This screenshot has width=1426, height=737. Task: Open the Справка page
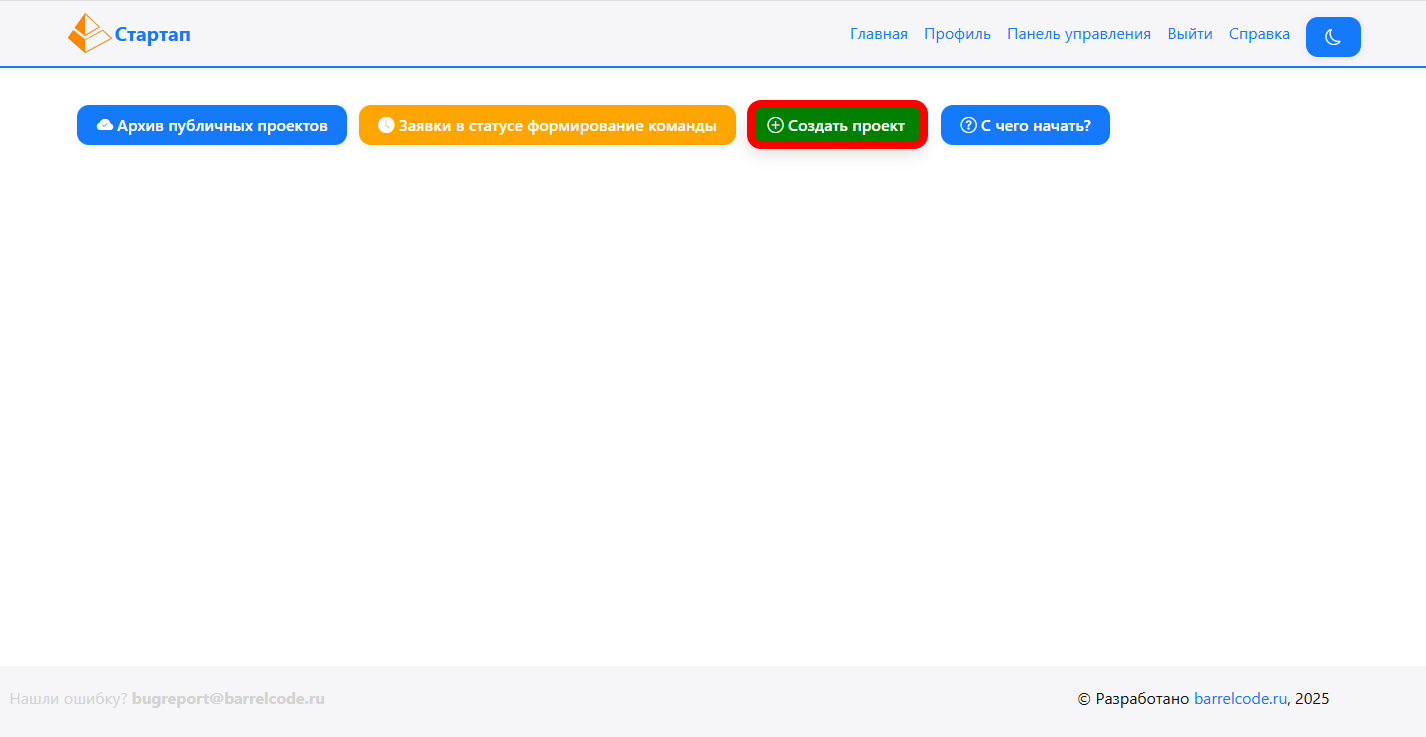(1259, 34)
